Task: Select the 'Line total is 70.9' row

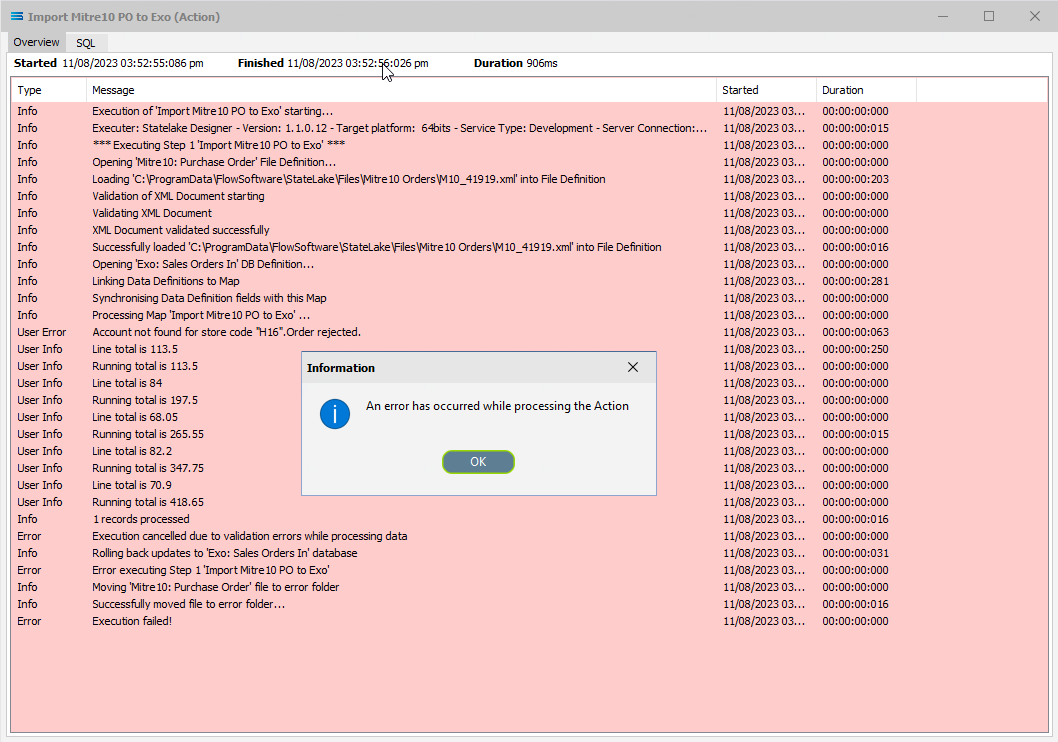Action: pos(529,485)
